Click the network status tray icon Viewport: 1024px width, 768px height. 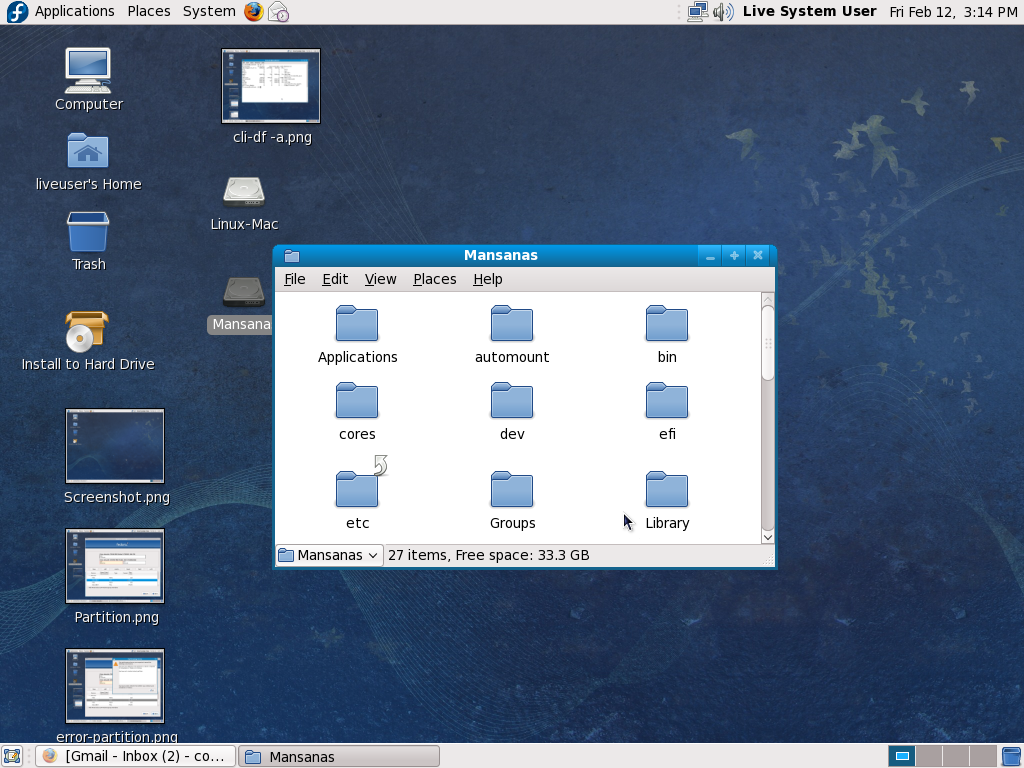coord(698,11)
